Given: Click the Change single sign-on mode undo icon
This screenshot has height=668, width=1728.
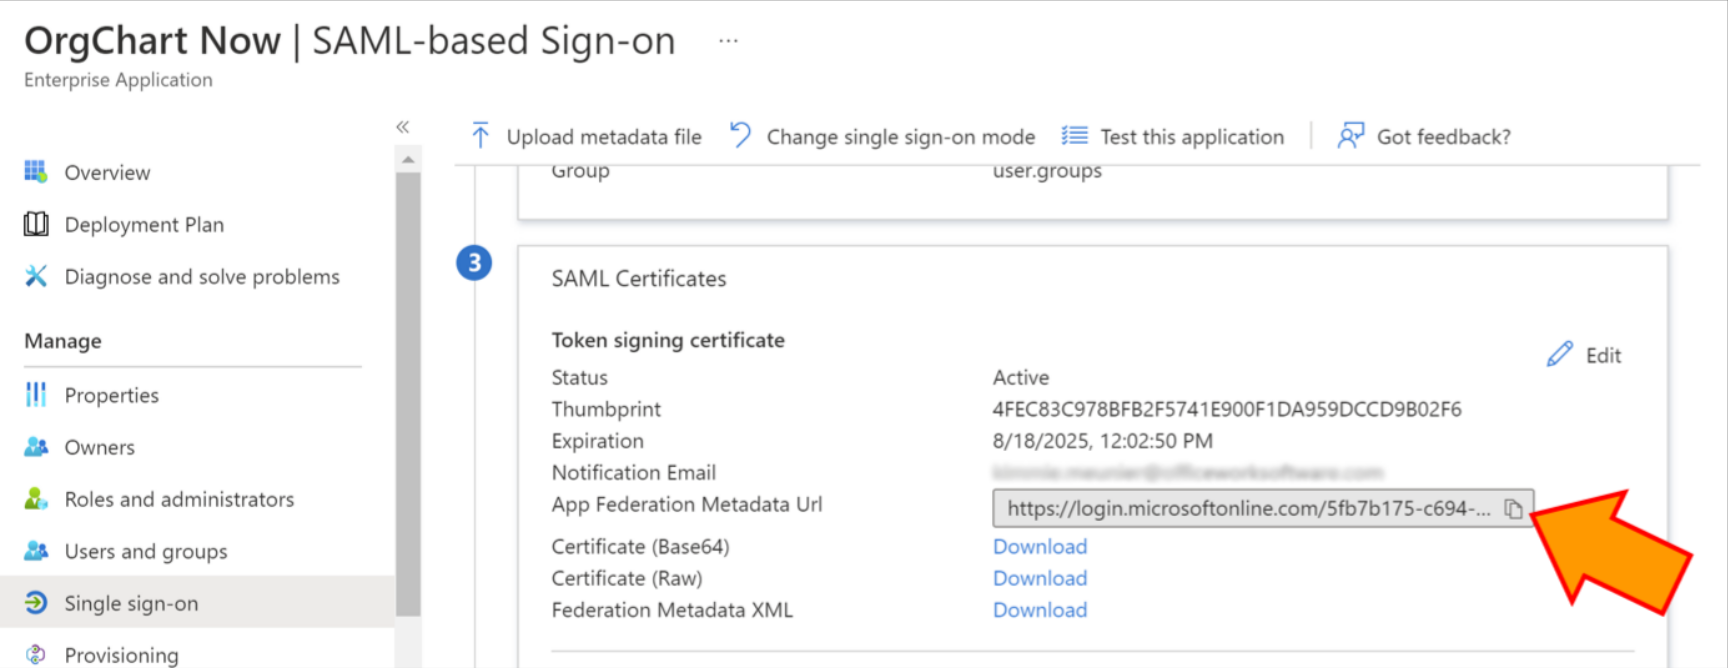Looking at the screenshot, I should (x=740, y=134).
